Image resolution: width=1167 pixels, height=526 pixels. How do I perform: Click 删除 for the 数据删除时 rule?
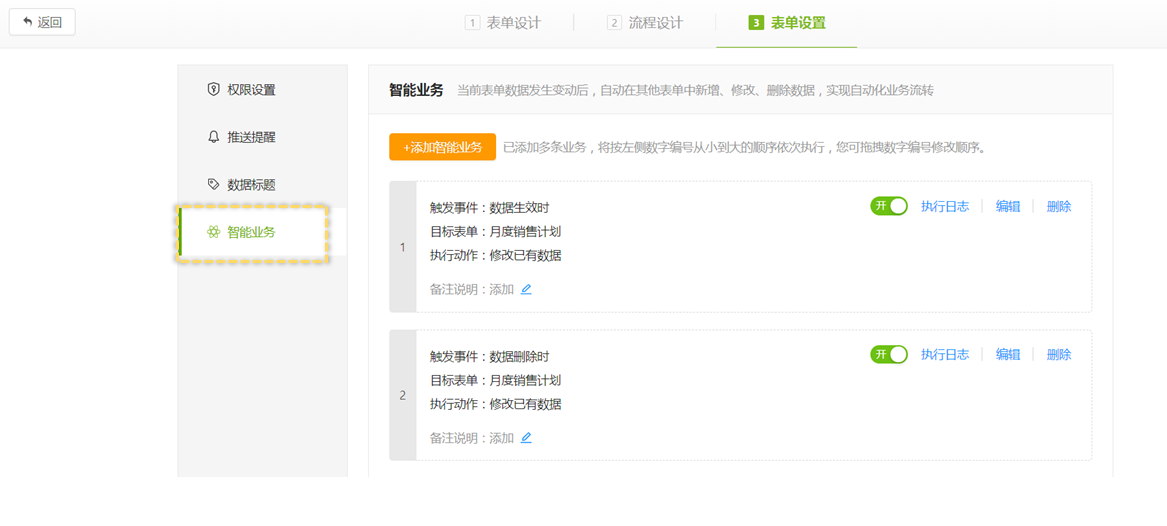click(x=1059, y=355)
